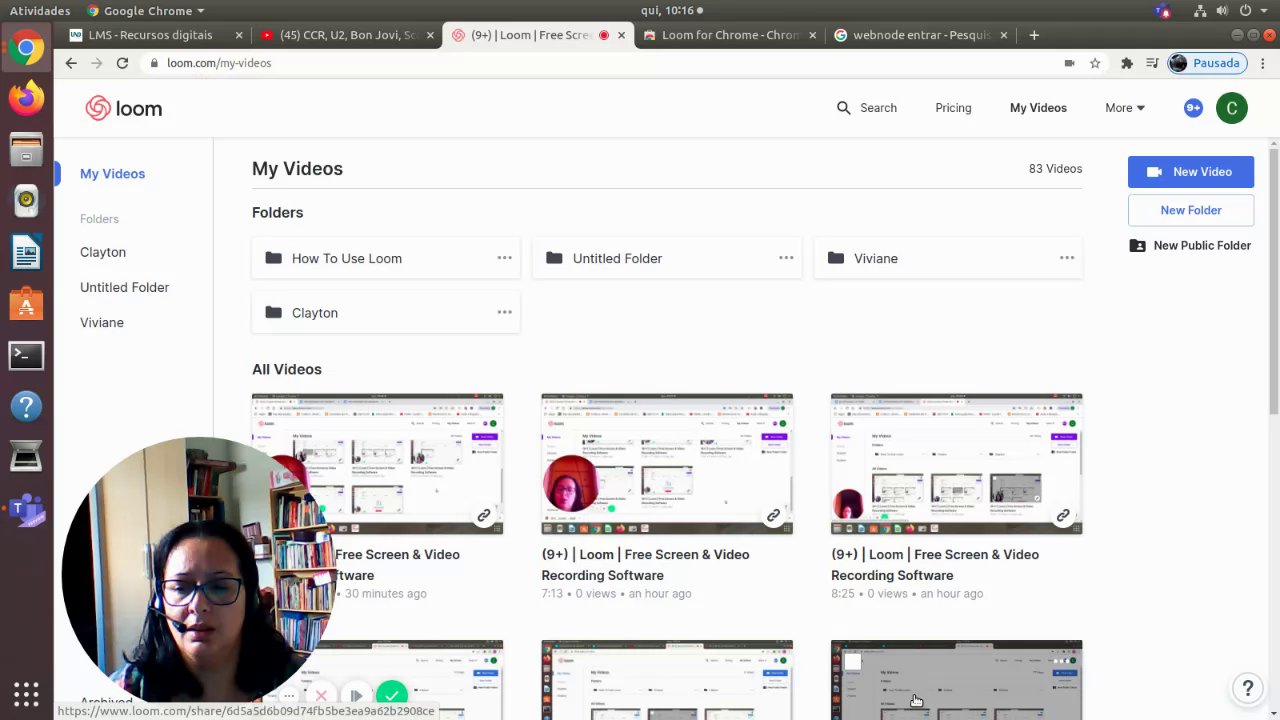Viewport: 1280px width, 720px height.
Task: Open the Untitled Folder card
Action: point(667,258)
